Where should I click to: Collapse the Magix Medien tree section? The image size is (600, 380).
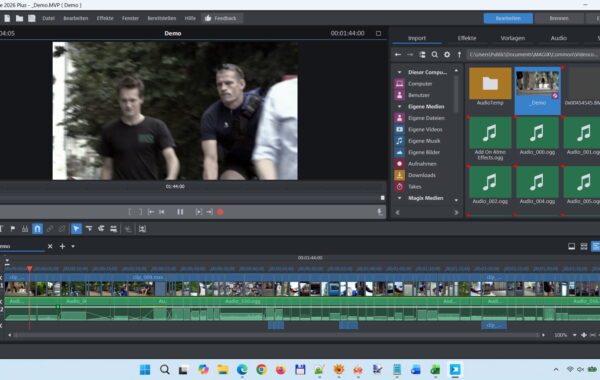click(x=399, y=198)
